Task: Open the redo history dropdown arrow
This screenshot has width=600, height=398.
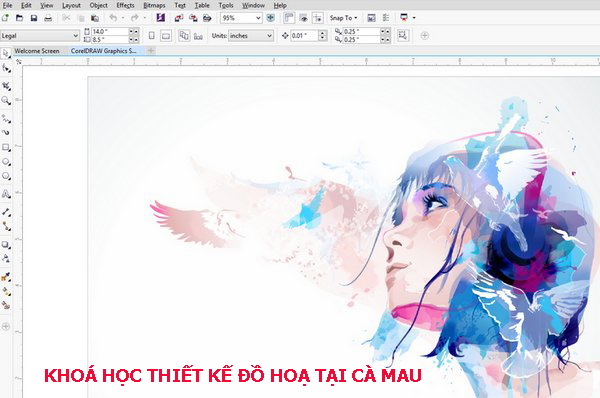Action: (145, 18)
